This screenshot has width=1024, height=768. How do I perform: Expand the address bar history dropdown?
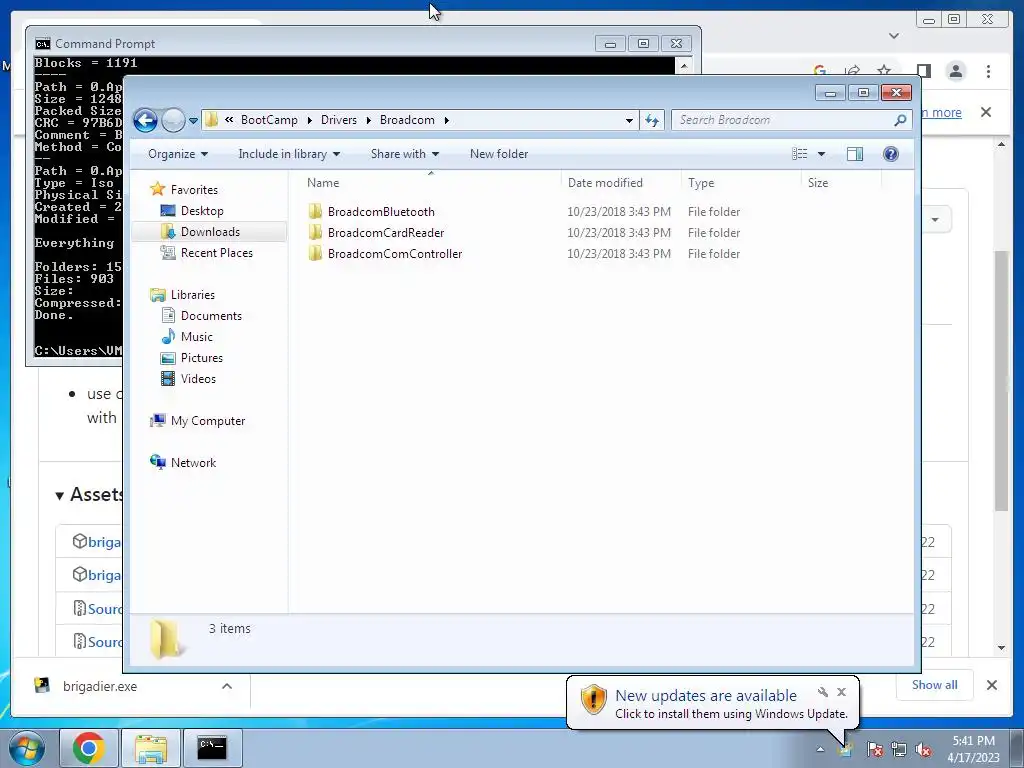[629, 121]
